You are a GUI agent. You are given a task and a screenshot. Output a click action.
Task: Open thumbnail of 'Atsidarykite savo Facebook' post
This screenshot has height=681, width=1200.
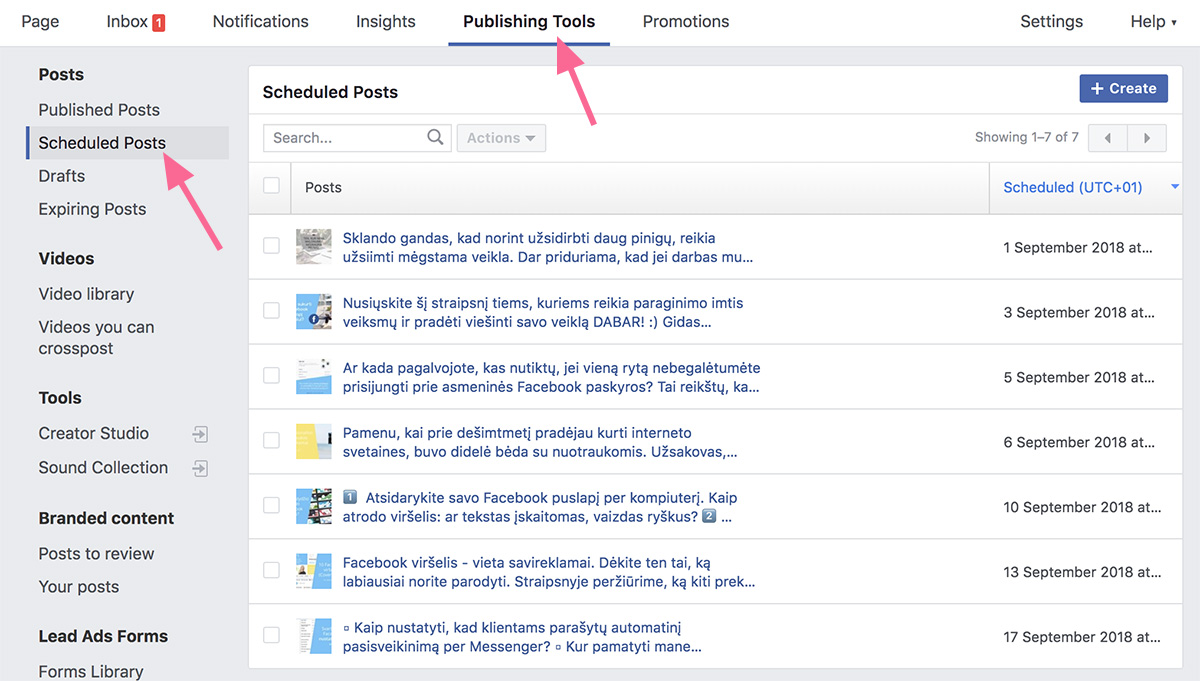314,507
